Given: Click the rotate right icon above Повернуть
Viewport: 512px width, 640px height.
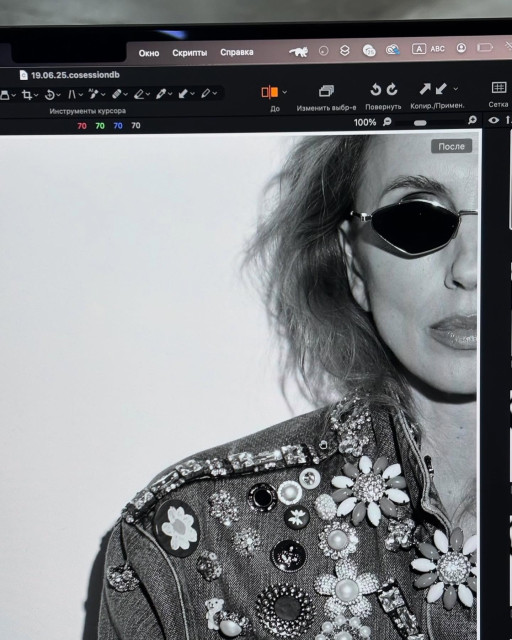Looking at the screenshot, I should coord(392,89).
